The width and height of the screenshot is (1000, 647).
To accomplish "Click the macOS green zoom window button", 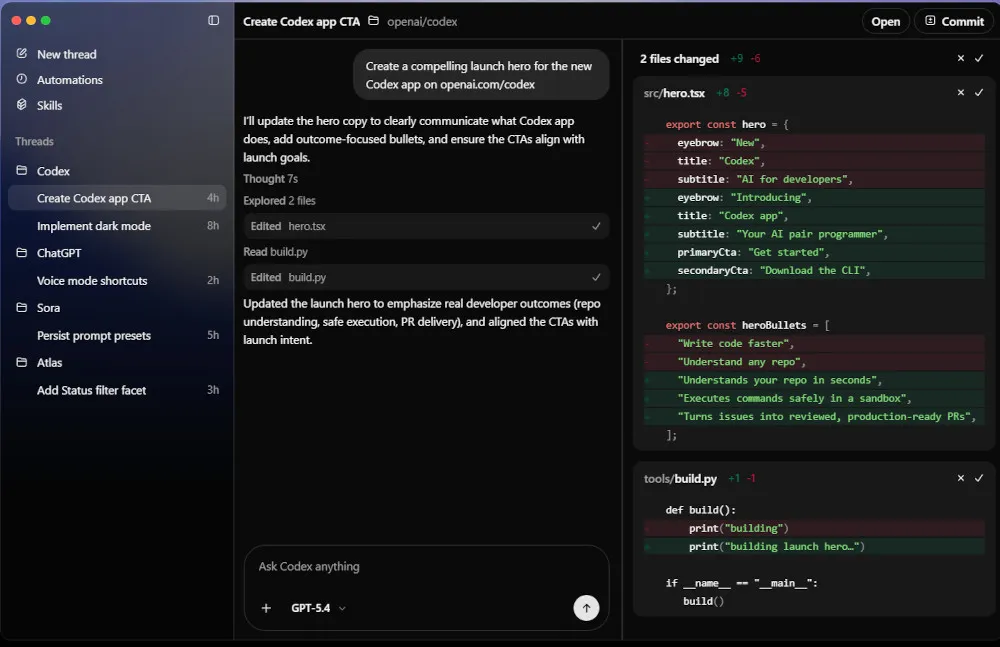I will click(x=45, y=20).
